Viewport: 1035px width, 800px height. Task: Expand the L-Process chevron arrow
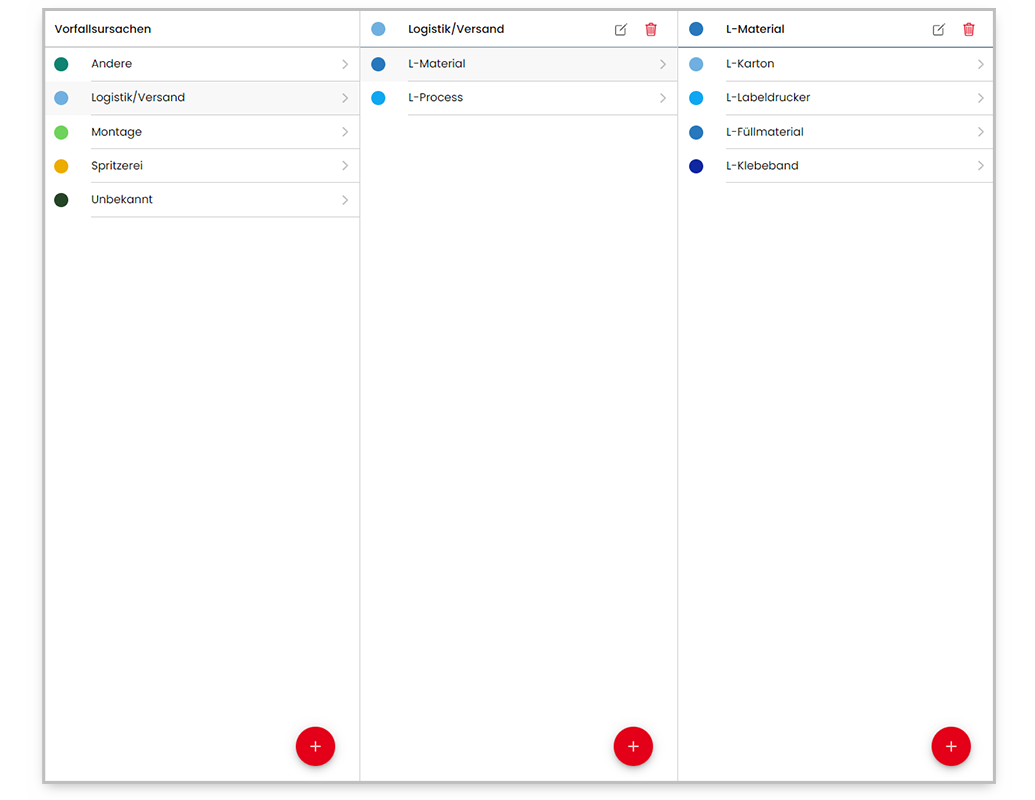click(x=662, y=98)
